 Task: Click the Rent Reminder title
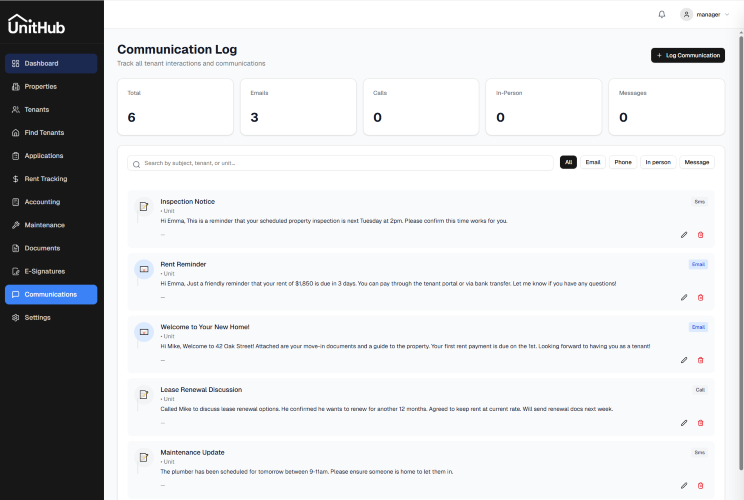(183, 264)
